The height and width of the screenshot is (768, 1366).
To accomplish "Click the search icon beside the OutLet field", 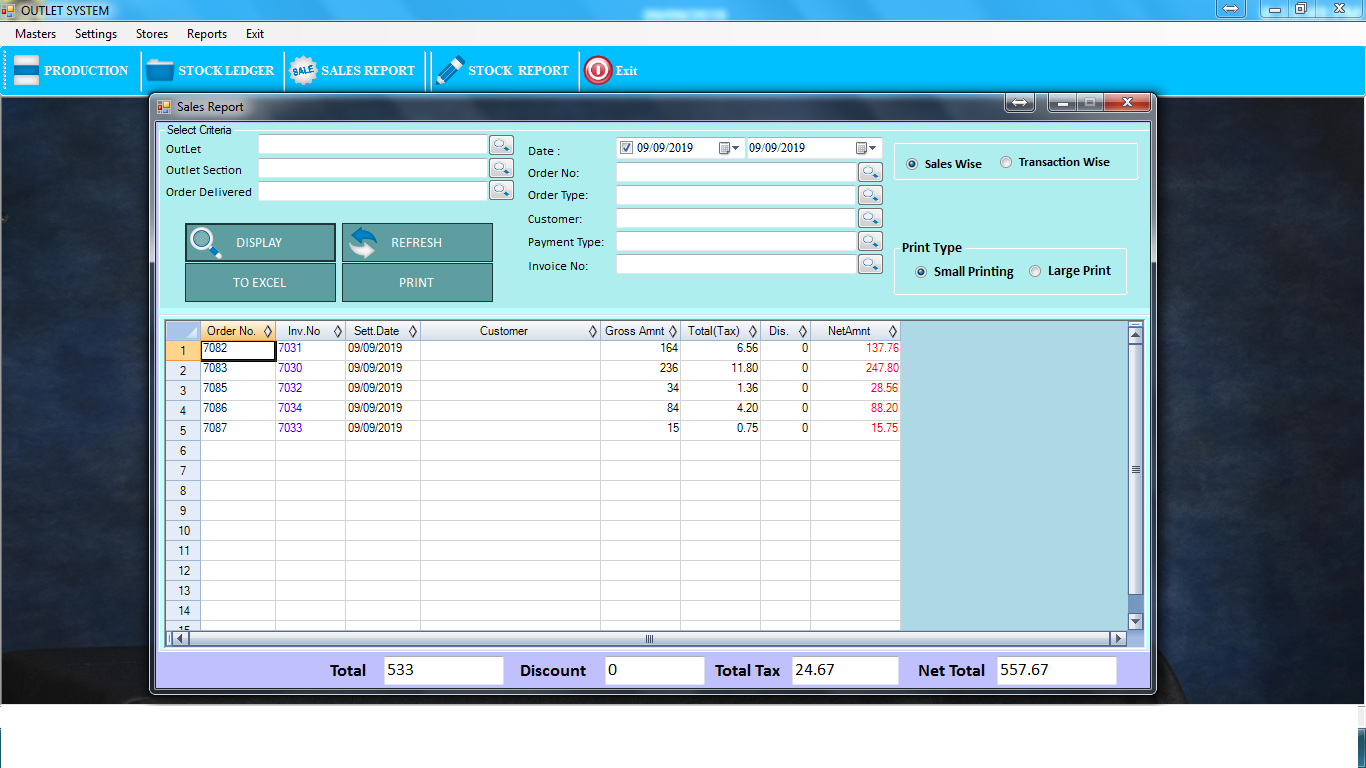I will point(501,145).
